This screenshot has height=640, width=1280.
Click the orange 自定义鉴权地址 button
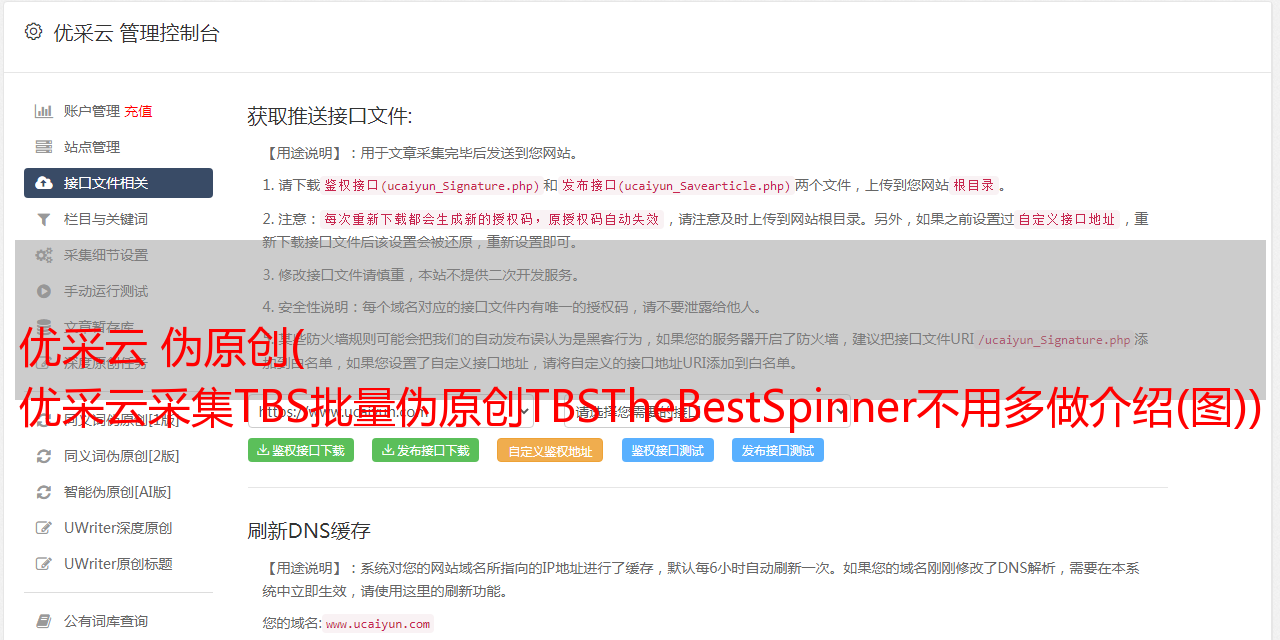(x=550, y=450)
